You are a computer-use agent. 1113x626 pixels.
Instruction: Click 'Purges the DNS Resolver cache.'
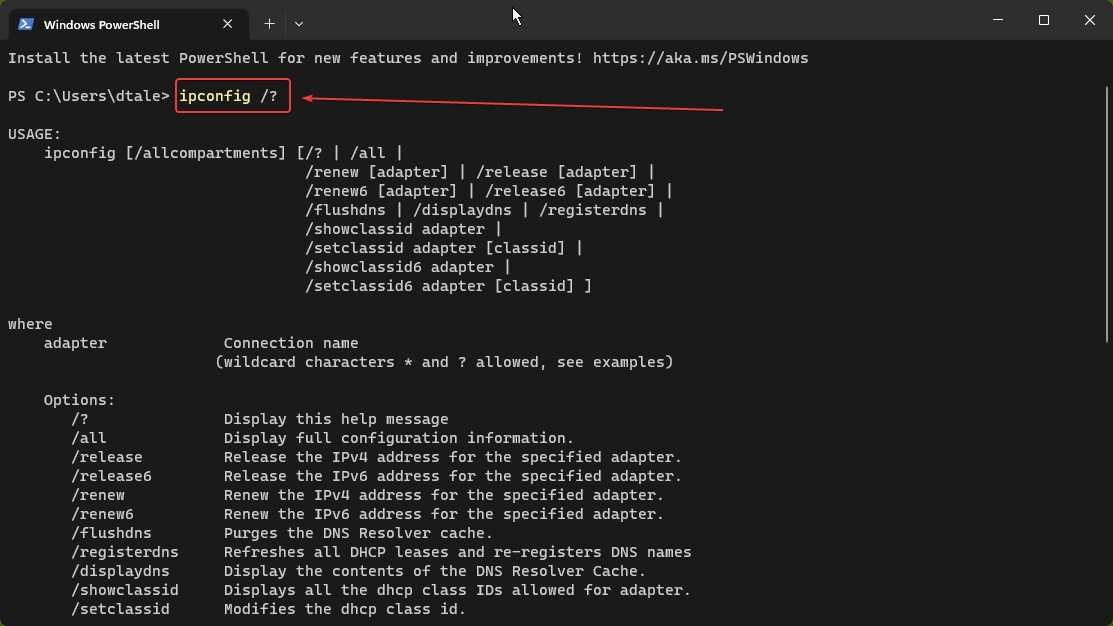tap(358, 534)
